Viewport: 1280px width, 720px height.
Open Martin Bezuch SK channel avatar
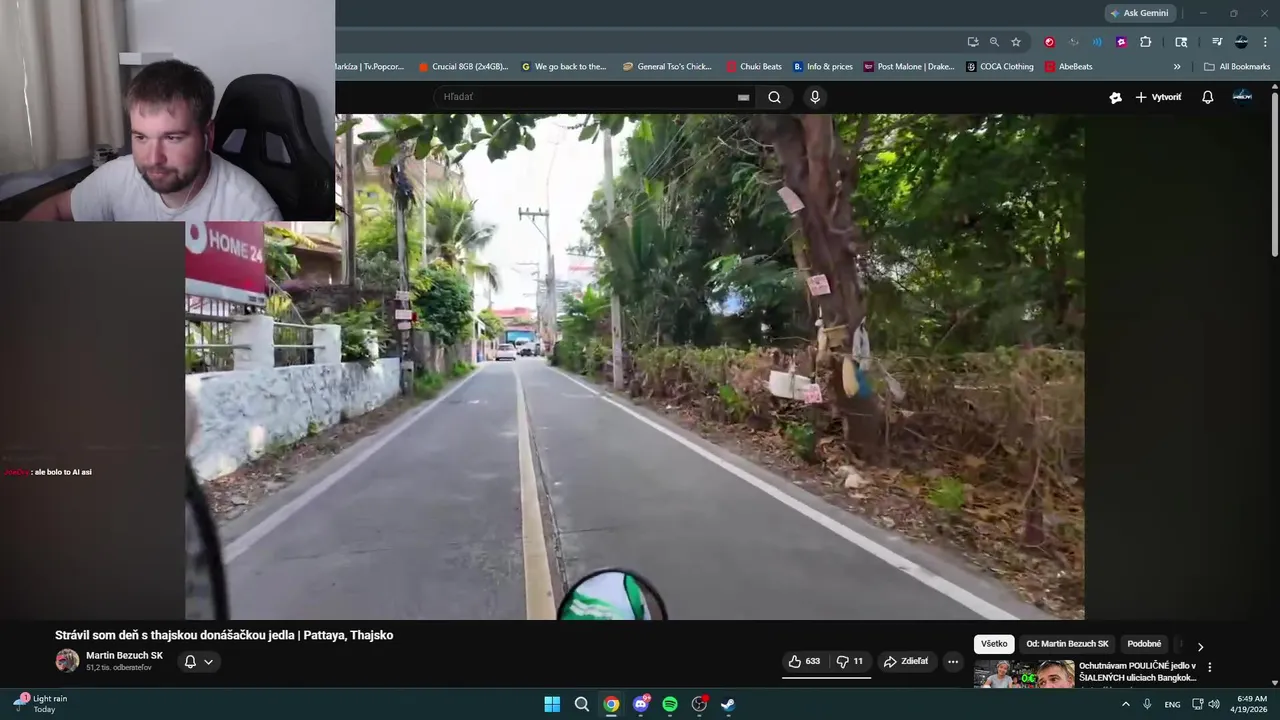tap(67, 660)
